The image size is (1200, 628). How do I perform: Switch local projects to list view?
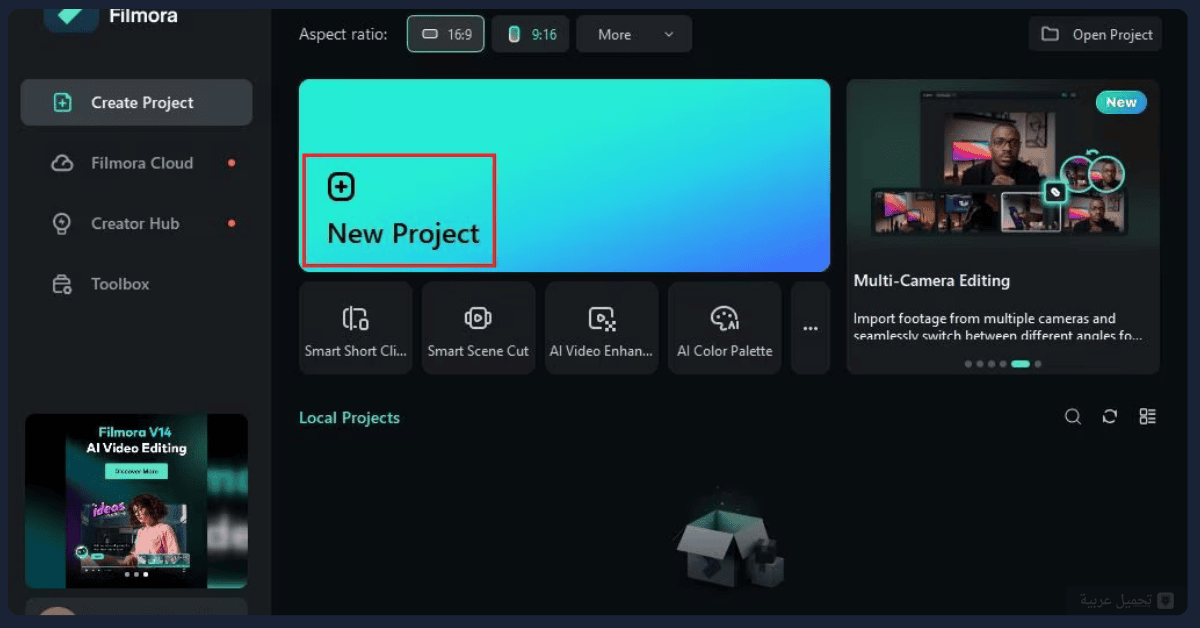click(1147, 417)
